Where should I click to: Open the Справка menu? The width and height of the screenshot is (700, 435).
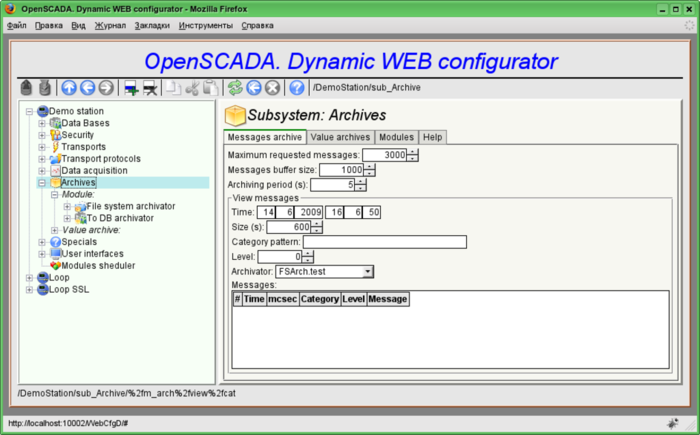(x=258, y=25)
